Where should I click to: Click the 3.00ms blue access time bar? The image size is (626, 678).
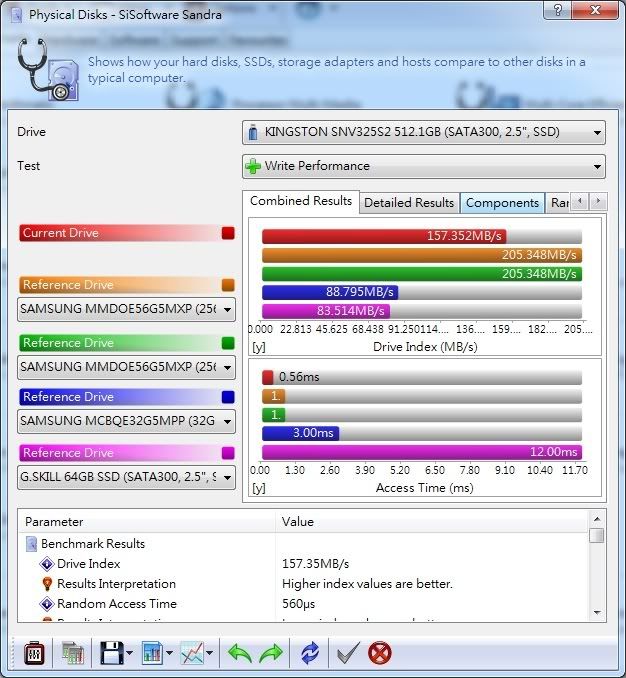pyautogui.click(x=300, y=433)
